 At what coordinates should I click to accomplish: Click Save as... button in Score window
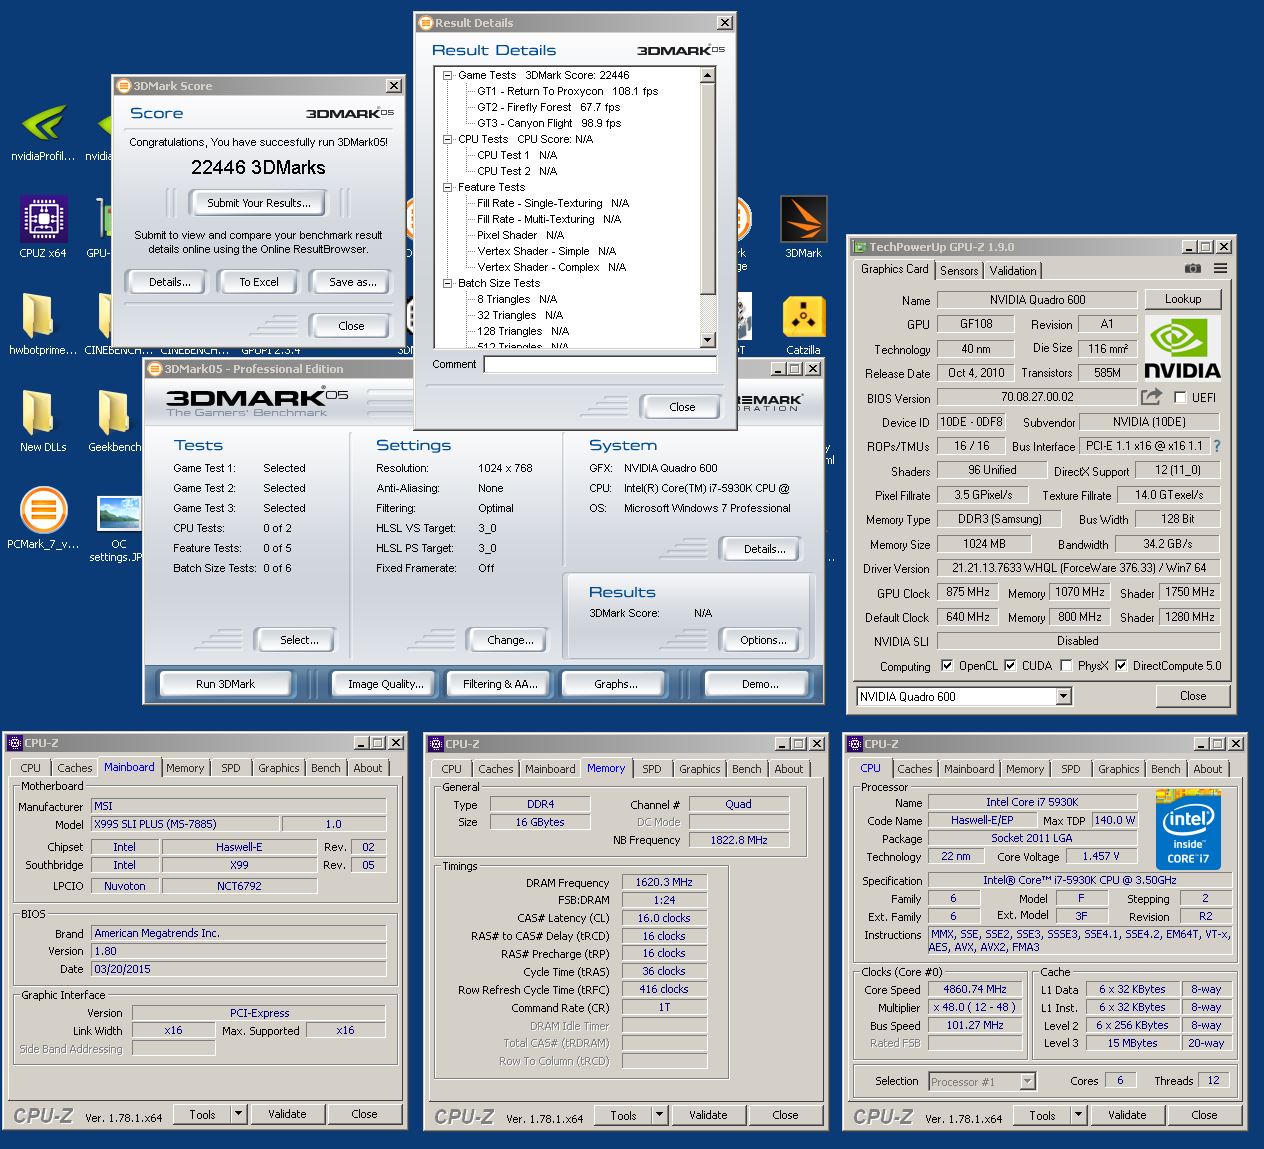(x=353, y=282)
